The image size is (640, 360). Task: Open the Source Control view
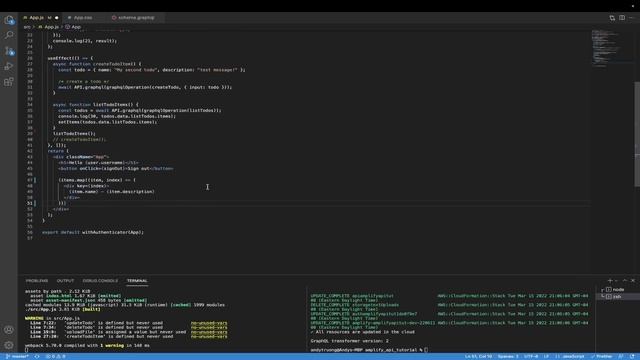click(x=9, y=51)
